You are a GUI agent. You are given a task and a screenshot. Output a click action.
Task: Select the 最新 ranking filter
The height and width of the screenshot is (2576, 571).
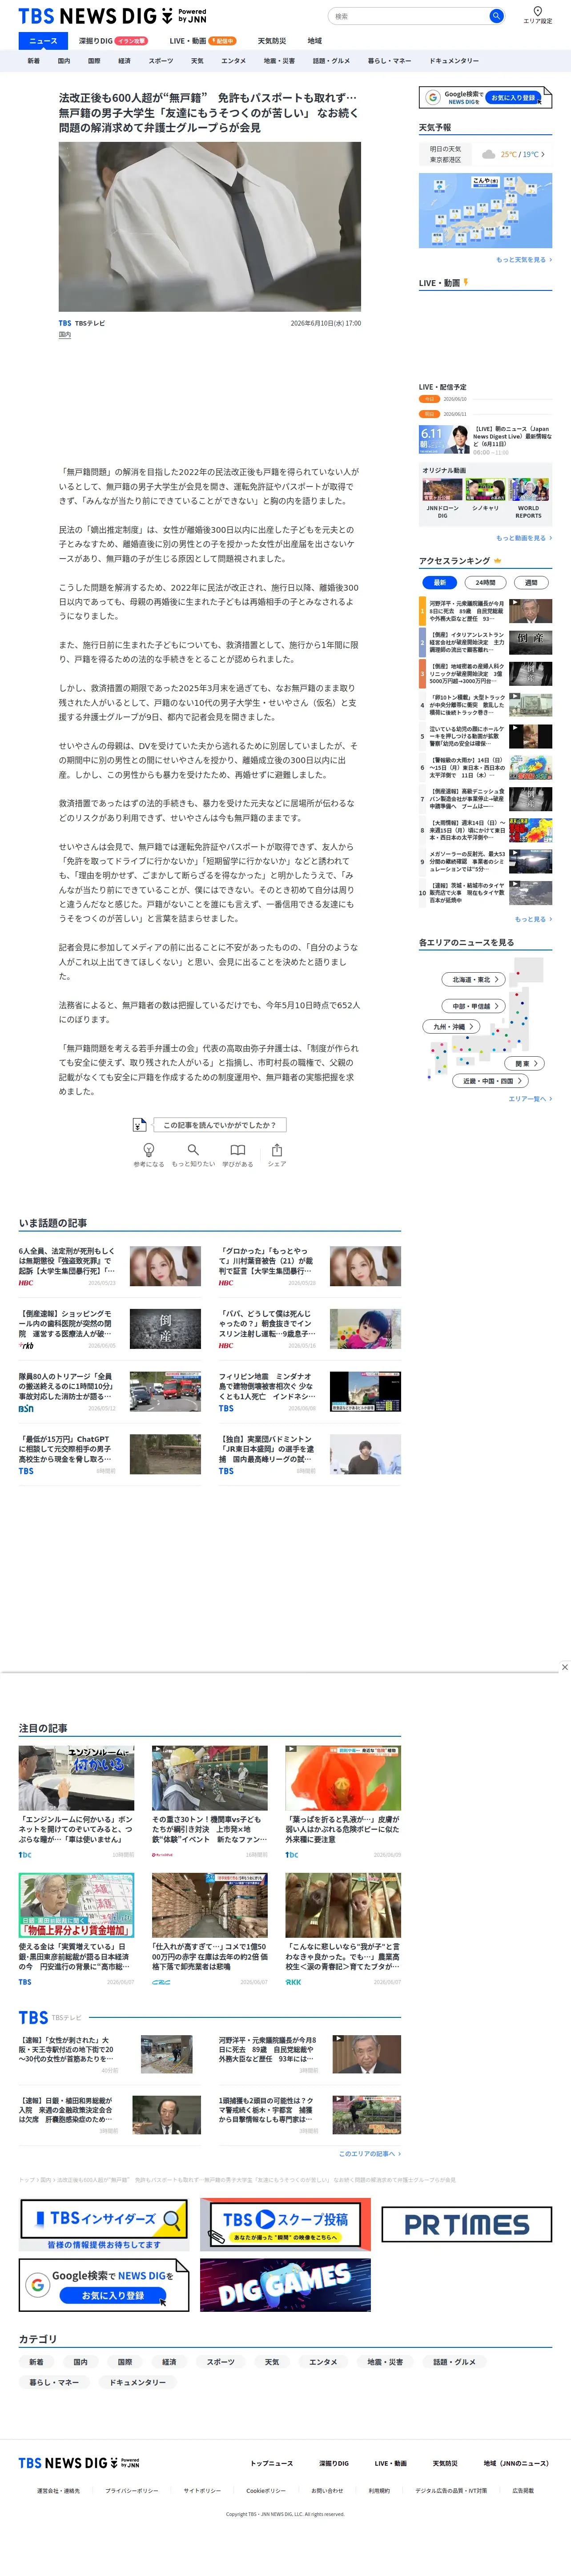tap(439, 582)
